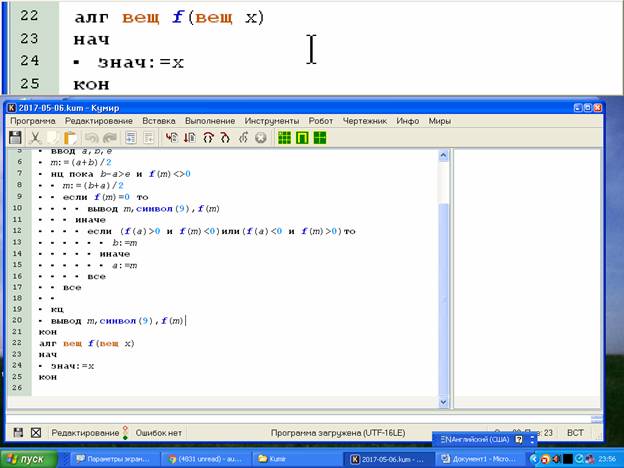Open the Инструменты menu

pyautogui.click(x=272, y=121)
